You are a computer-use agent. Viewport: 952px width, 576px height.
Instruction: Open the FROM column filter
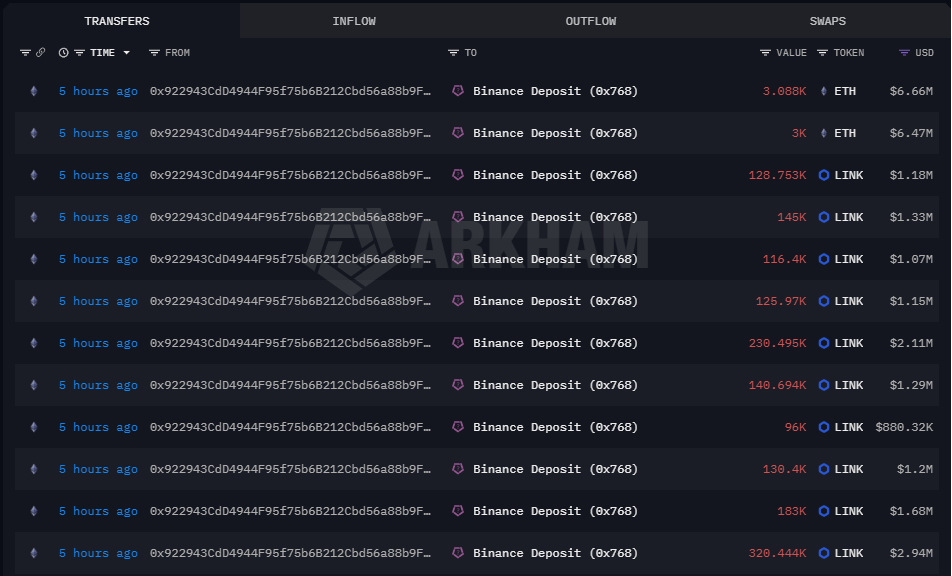coord(154,53)
